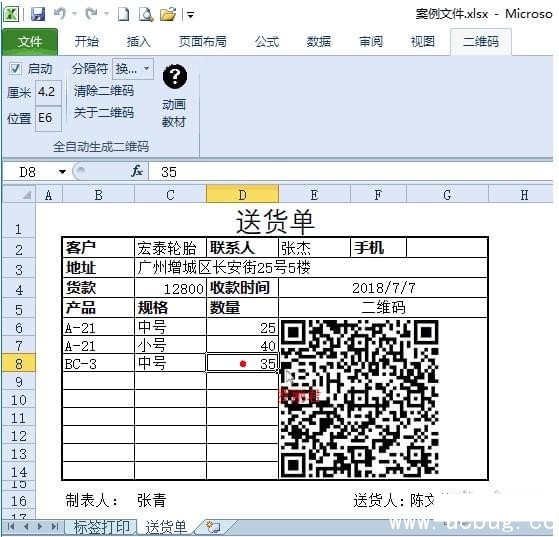This screenshot has height=537, width=559.
Task: Go to first sheet navigation arrow
Action: 11,527
